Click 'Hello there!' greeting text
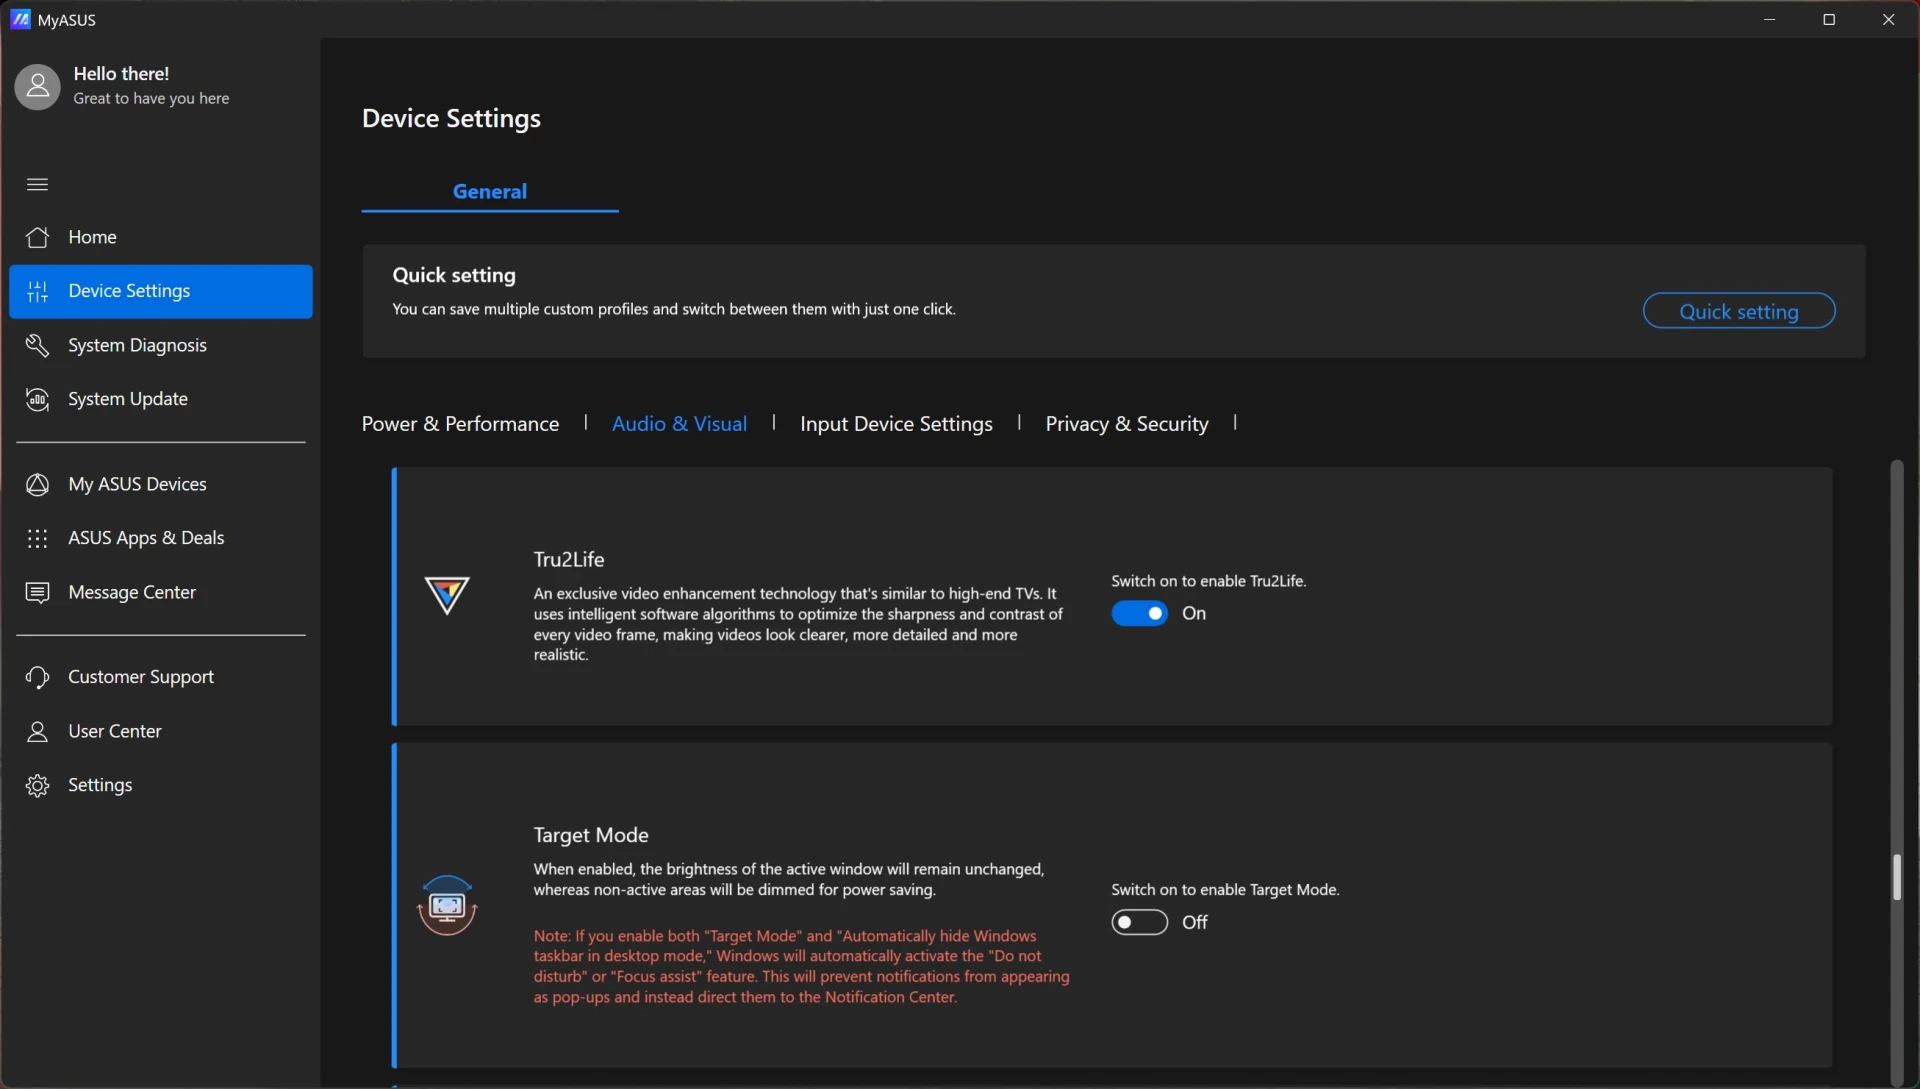Viewport: 1920px width, 1089px height. (121, 74)
